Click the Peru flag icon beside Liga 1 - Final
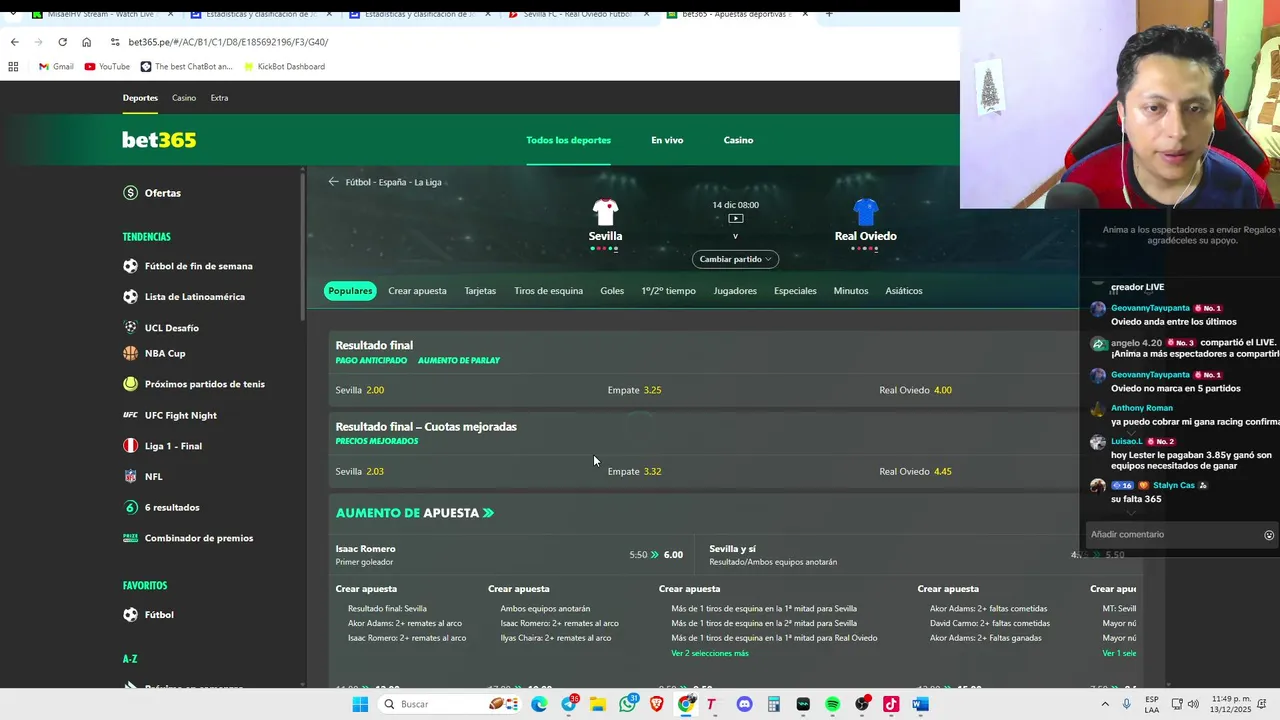1280x720 pixels. click(130, 446)
